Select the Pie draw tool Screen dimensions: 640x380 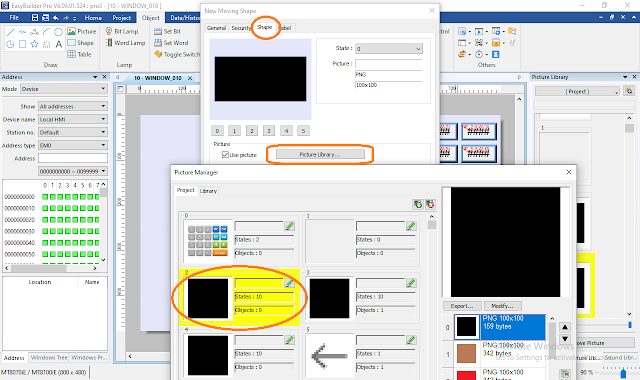coord(11,44)
